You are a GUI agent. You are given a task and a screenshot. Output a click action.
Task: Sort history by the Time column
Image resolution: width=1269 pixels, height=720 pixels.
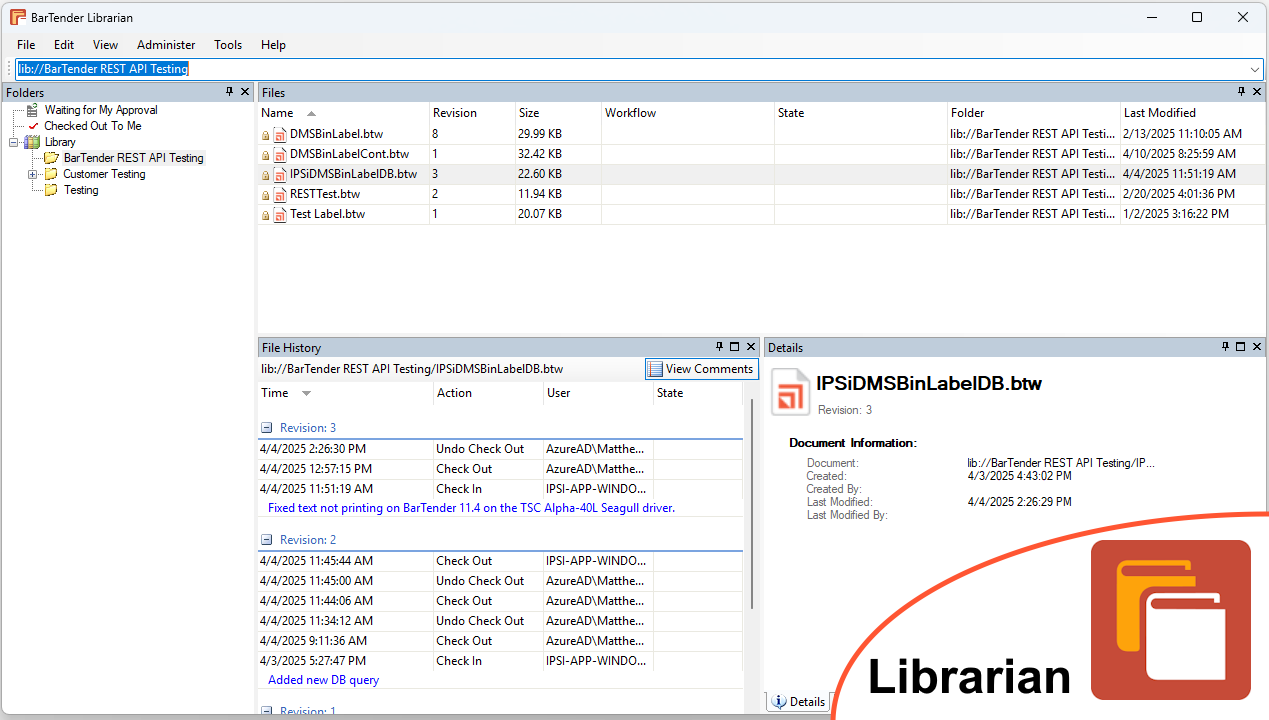pyautogui.click(x=345, y=393)
